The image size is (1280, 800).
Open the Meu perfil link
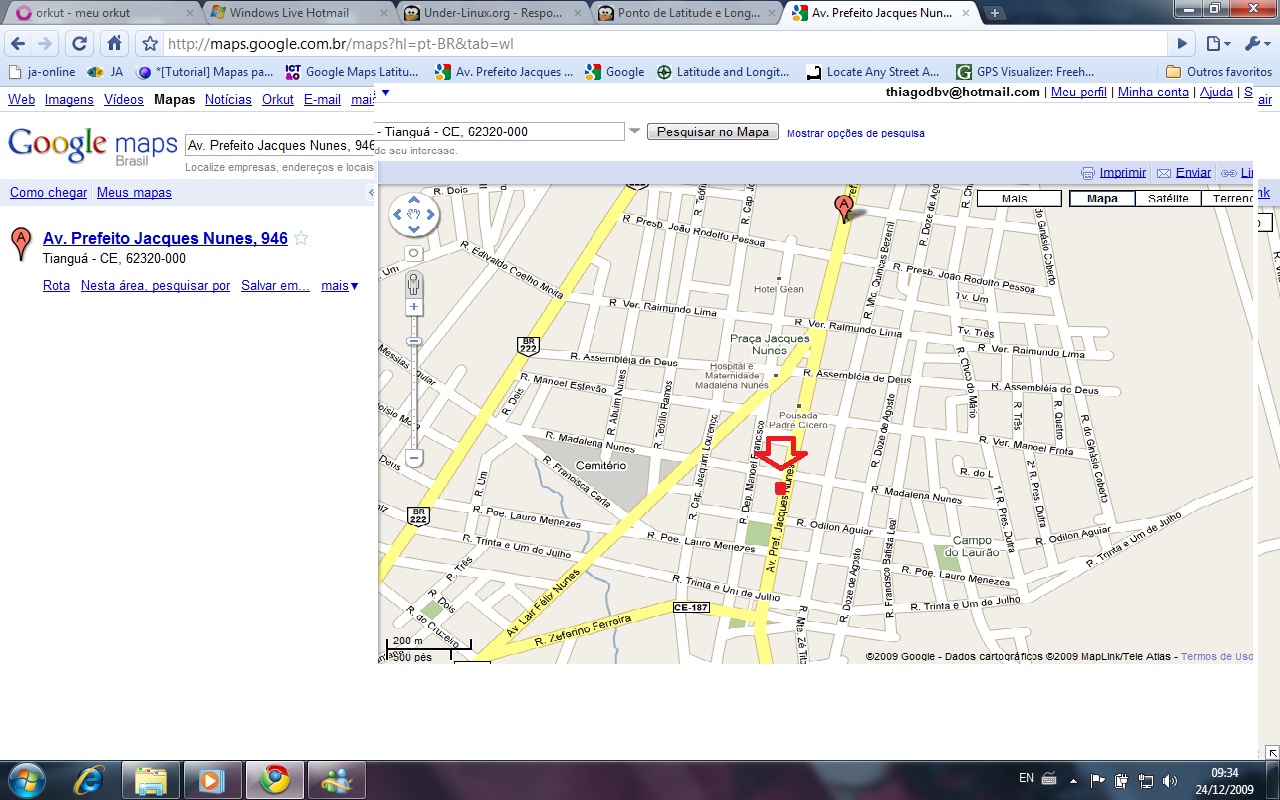(1079, 92)
